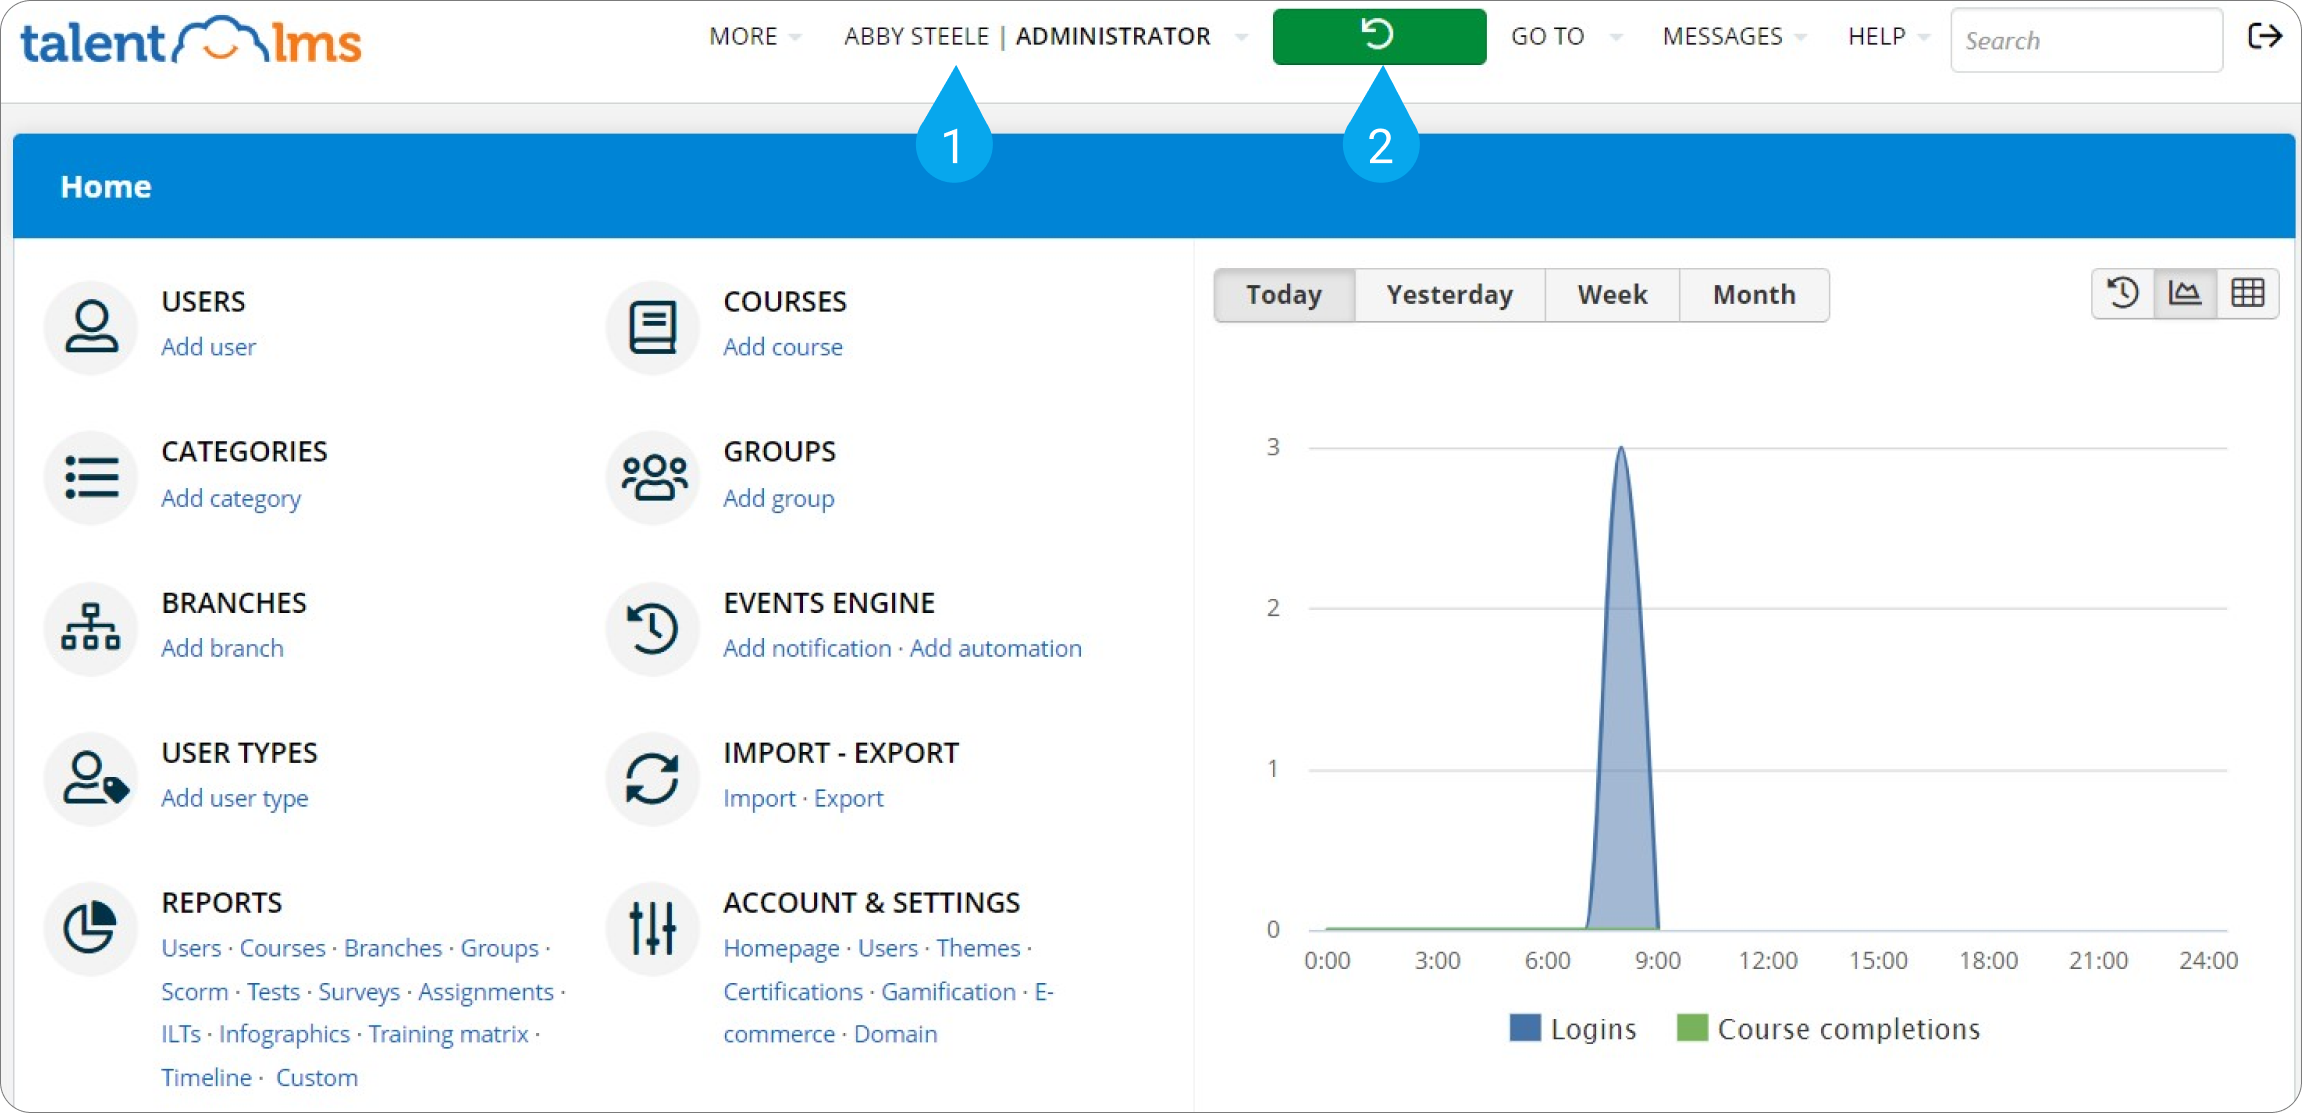Screen dimensions: 2302x1113
Task: Open the Surveys report link
Action: click(x=359, y=992)
